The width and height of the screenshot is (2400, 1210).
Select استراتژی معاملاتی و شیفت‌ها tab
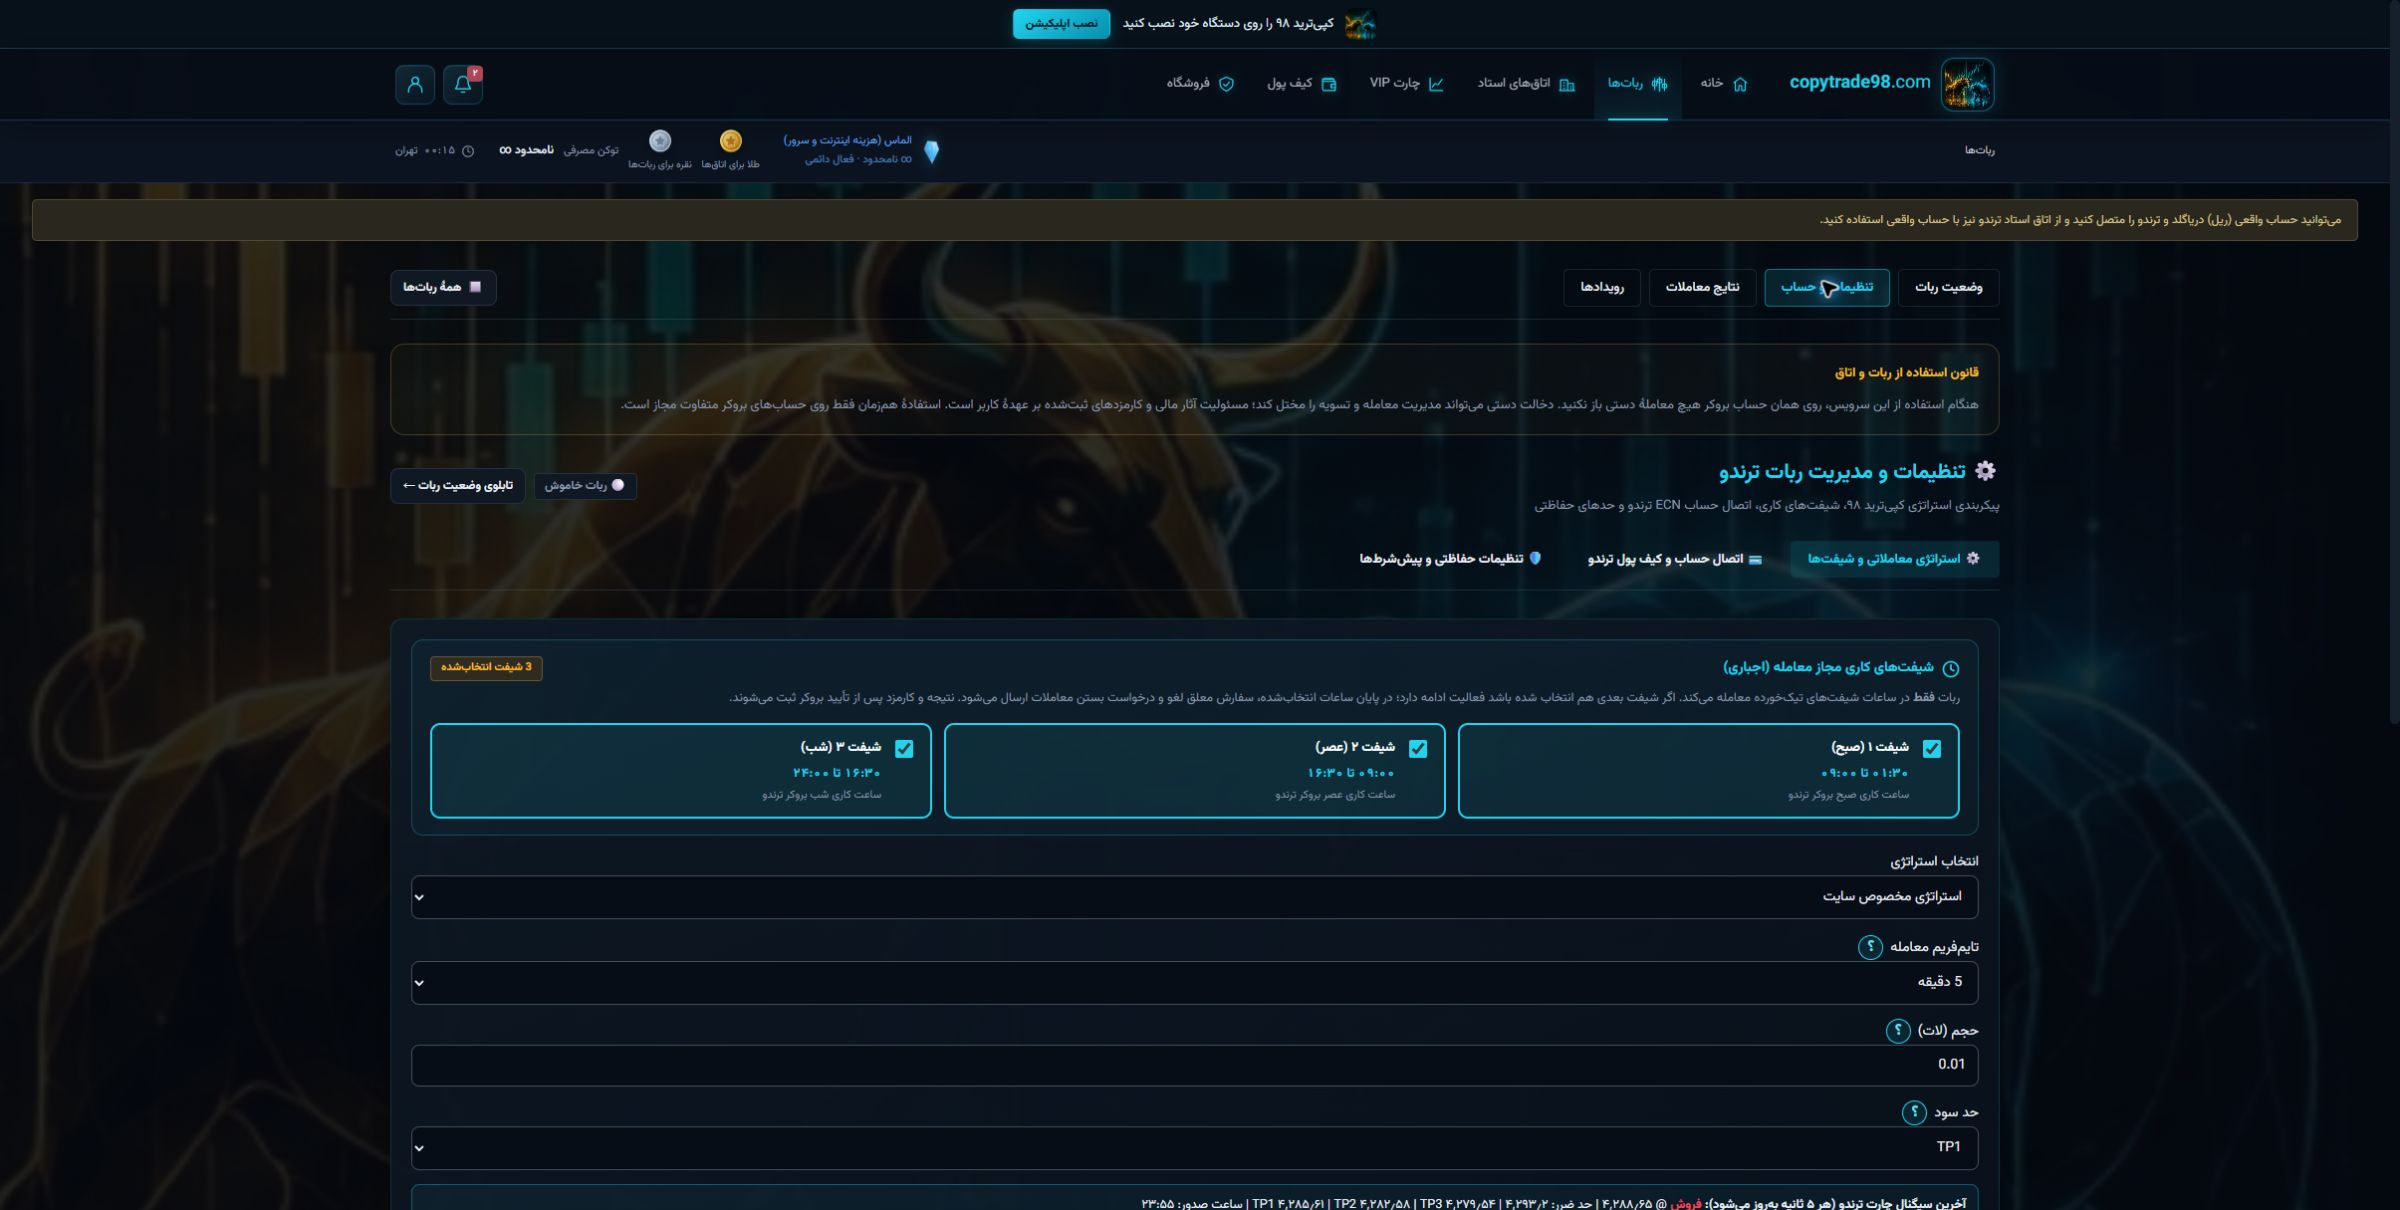point(1893,559)
